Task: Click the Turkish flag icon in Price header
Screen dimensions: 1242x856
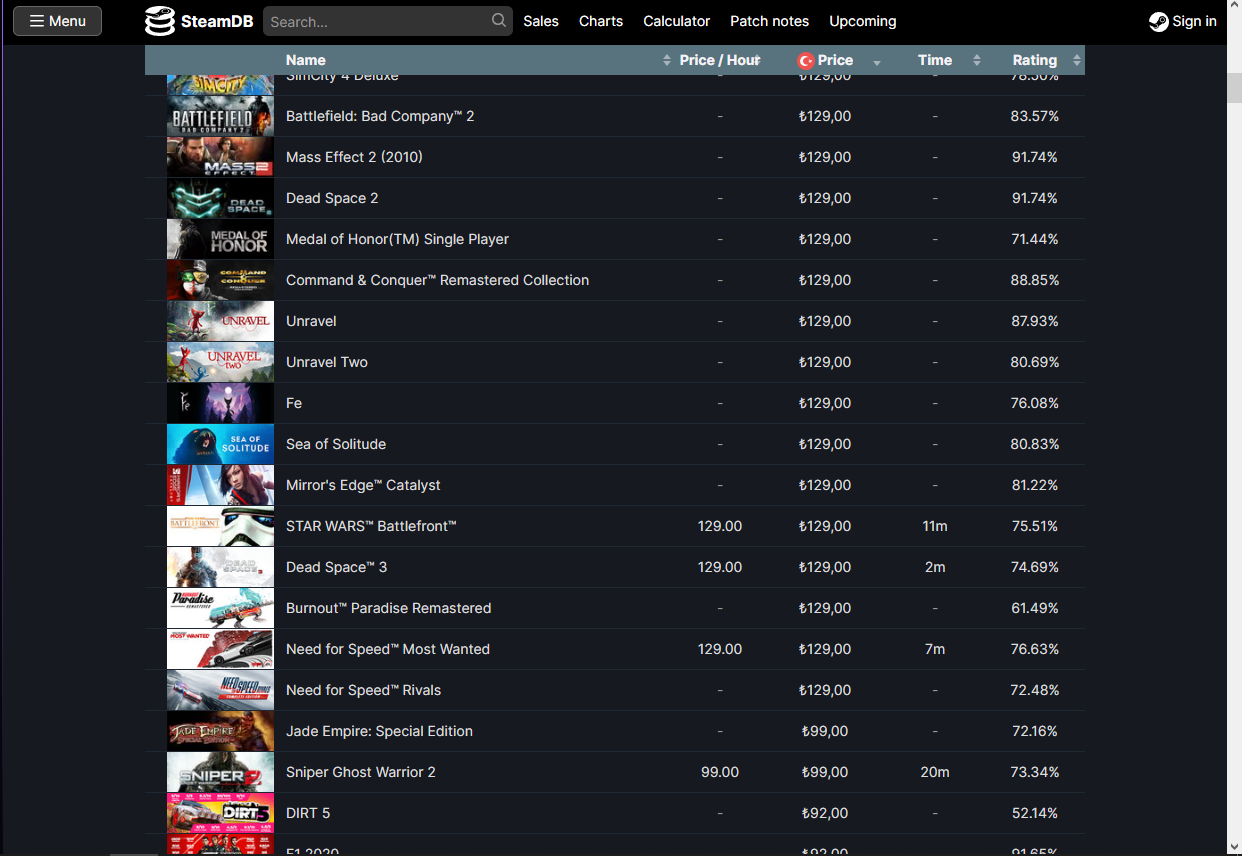Action: (806, 61)
